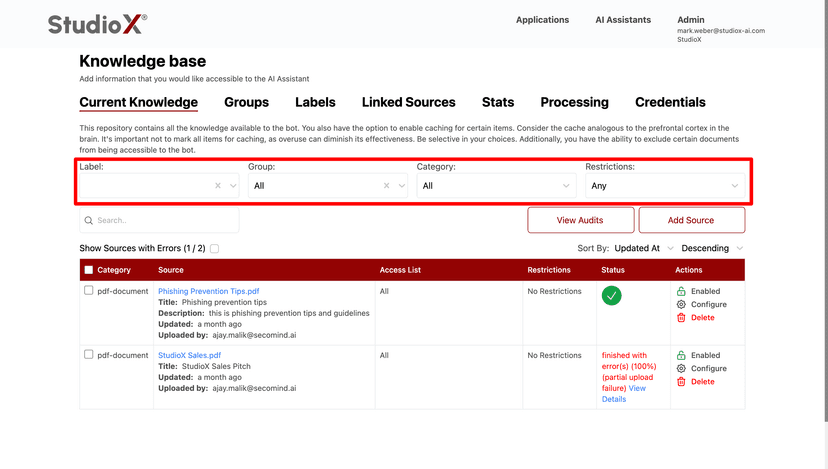Click Enabled for StudioX Sales
This screenshot has height=469, width=828.
pyautogui.click(x=705, y=355)
